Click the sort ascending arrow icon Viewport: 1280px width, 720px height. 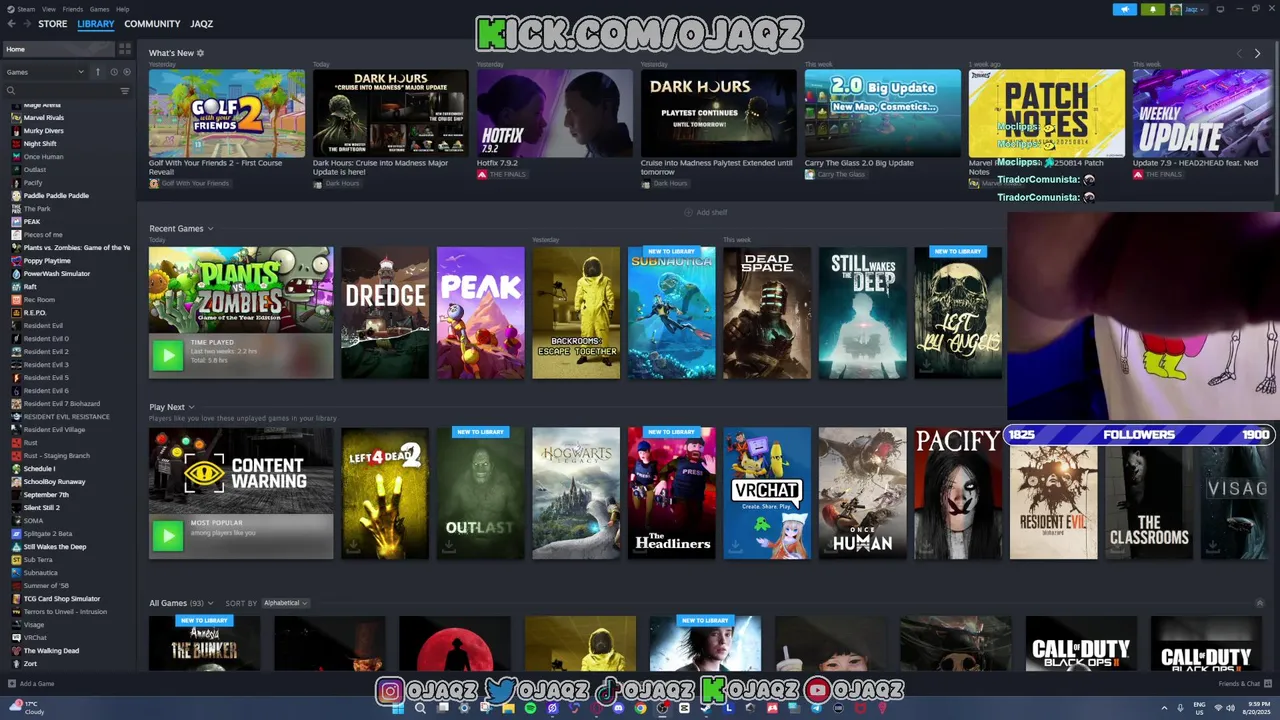pyautogui.click(x=97, y=72)
